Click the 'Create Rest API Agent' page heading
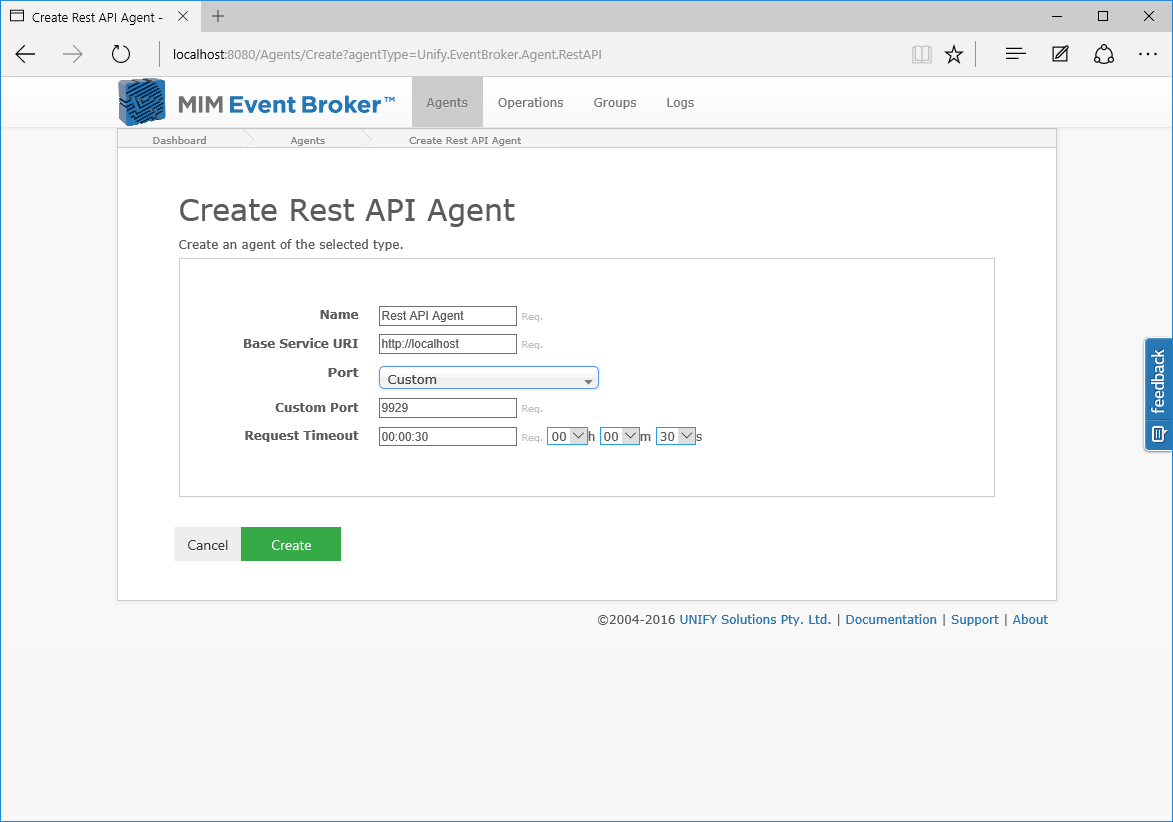Image resolution: width=1173 pixels, height=822 pixels. click(346, 211)
